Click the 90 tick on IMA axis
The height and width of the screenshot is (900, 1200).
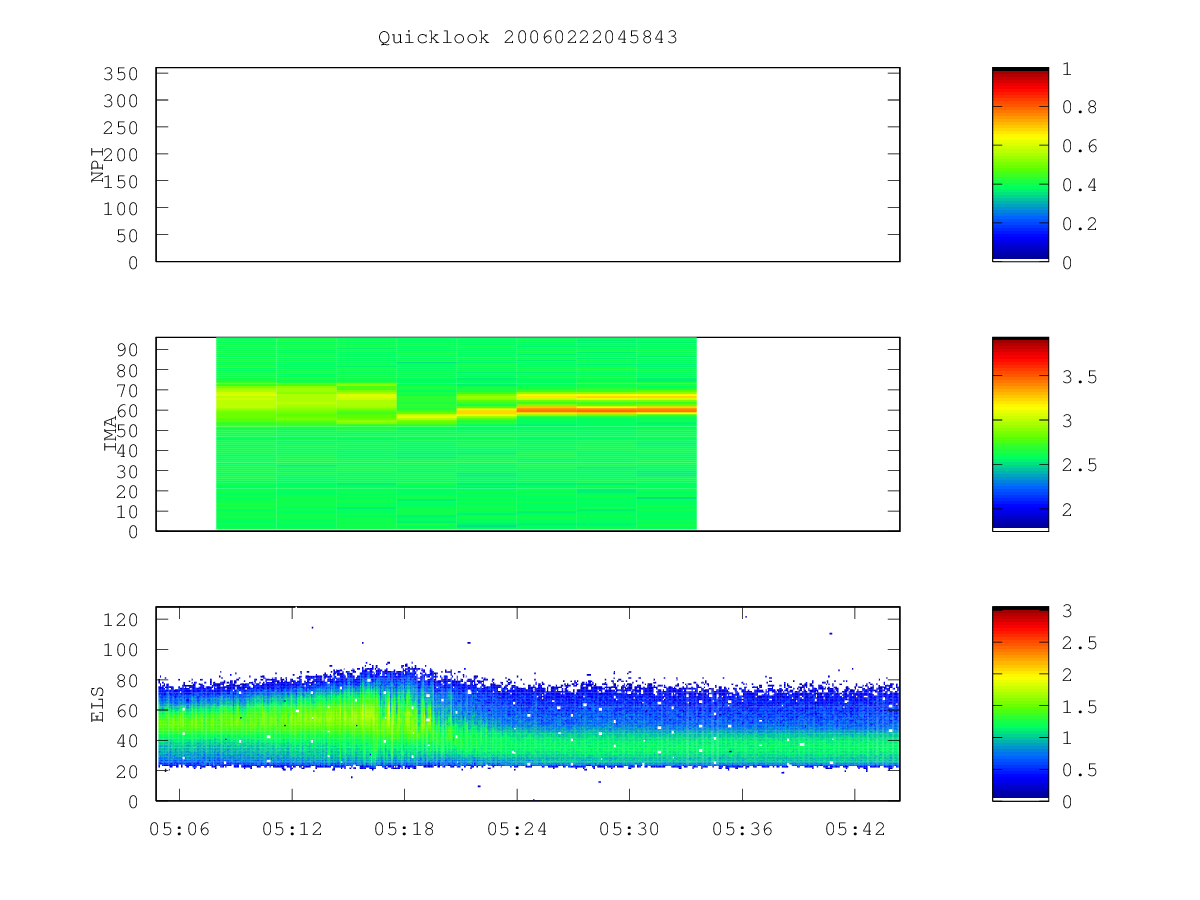click(x=125, y=349)
